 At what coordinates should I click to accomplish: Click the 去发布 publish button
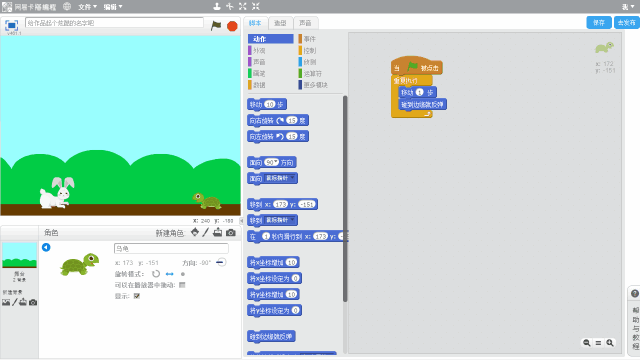tap(627, 23)
